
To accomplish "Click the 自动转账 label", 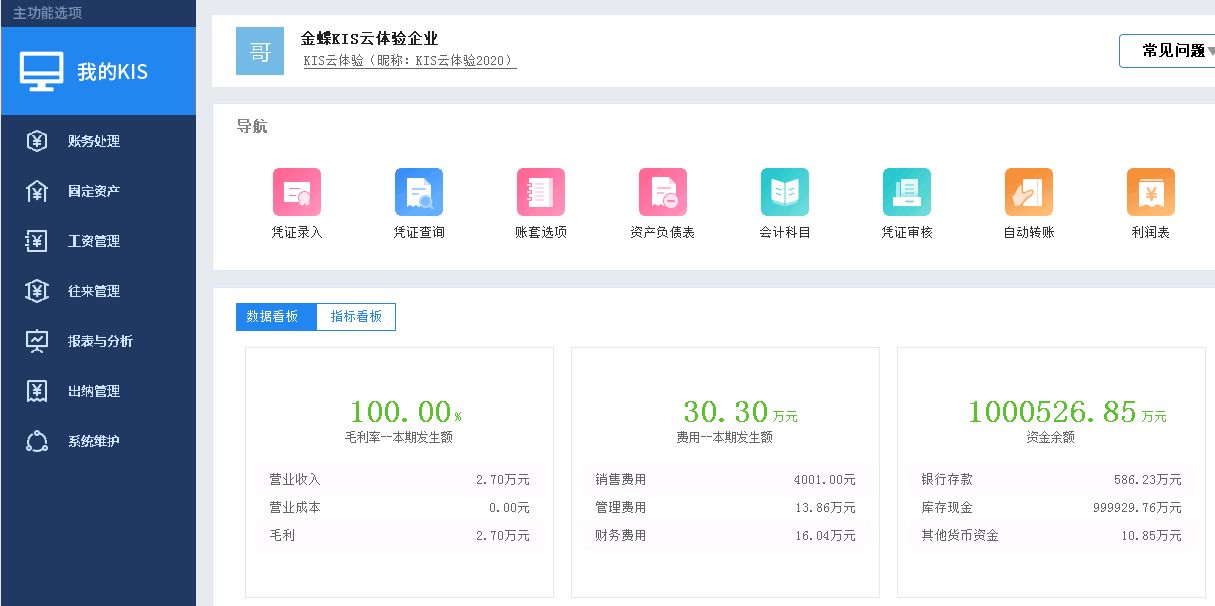I will [x=1029, y=232].
